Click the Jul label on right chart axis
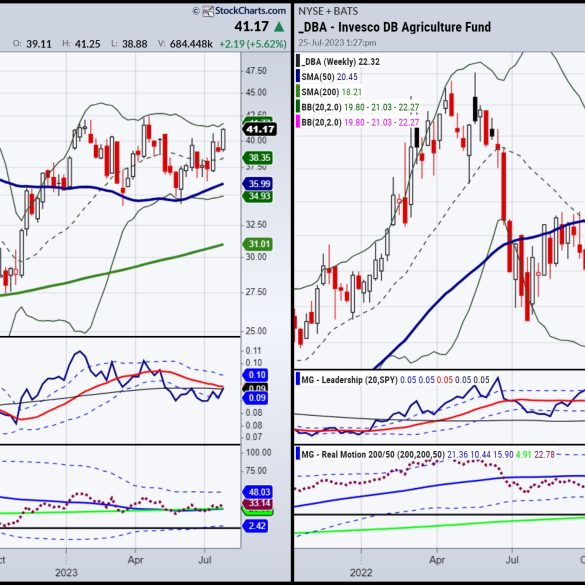 point(512,560)
